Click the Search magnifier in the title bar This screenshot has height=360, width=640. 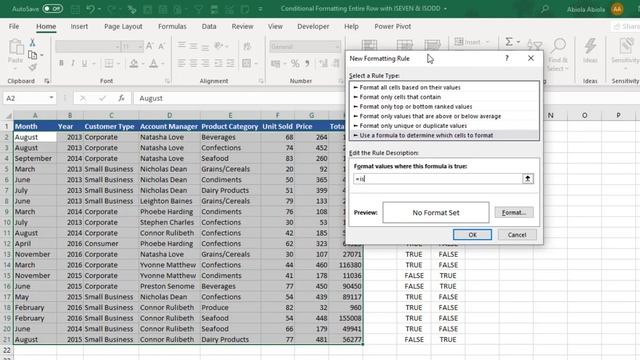[544, 9]
